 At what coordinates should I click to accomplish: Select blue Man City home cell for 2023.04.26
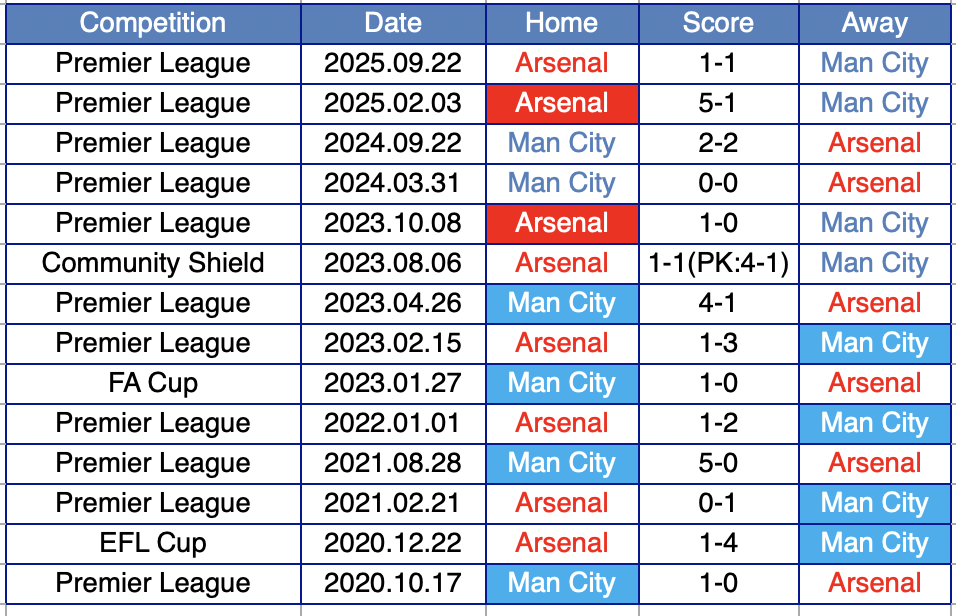tap(561, 303)
